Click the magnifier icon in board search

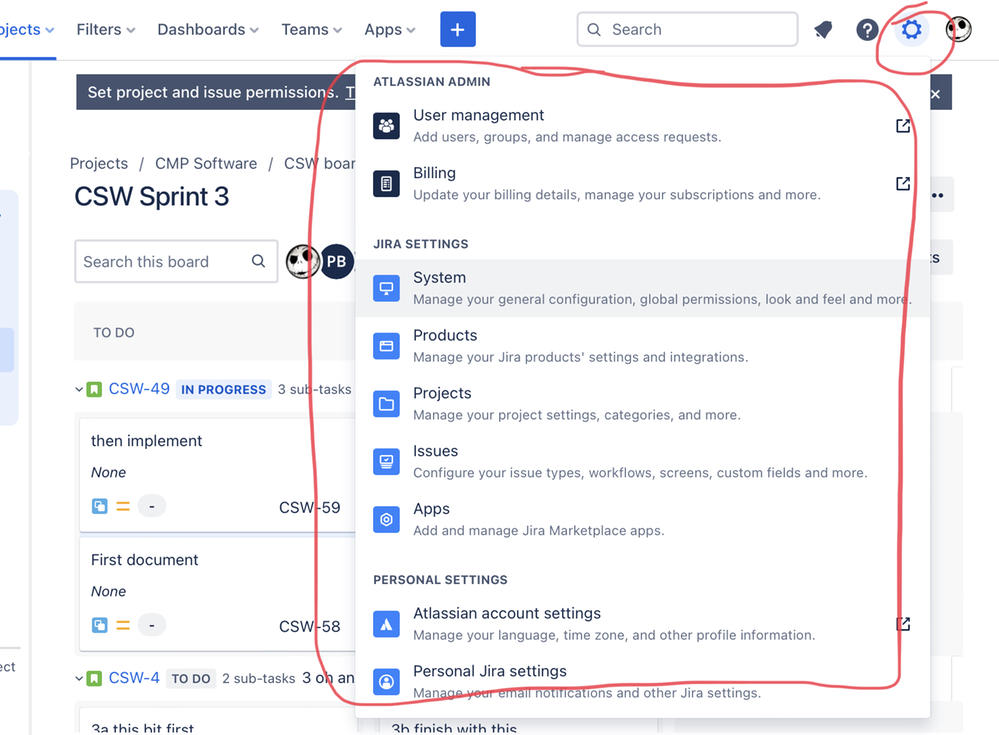pyautogui.click(x=258, y=261)
